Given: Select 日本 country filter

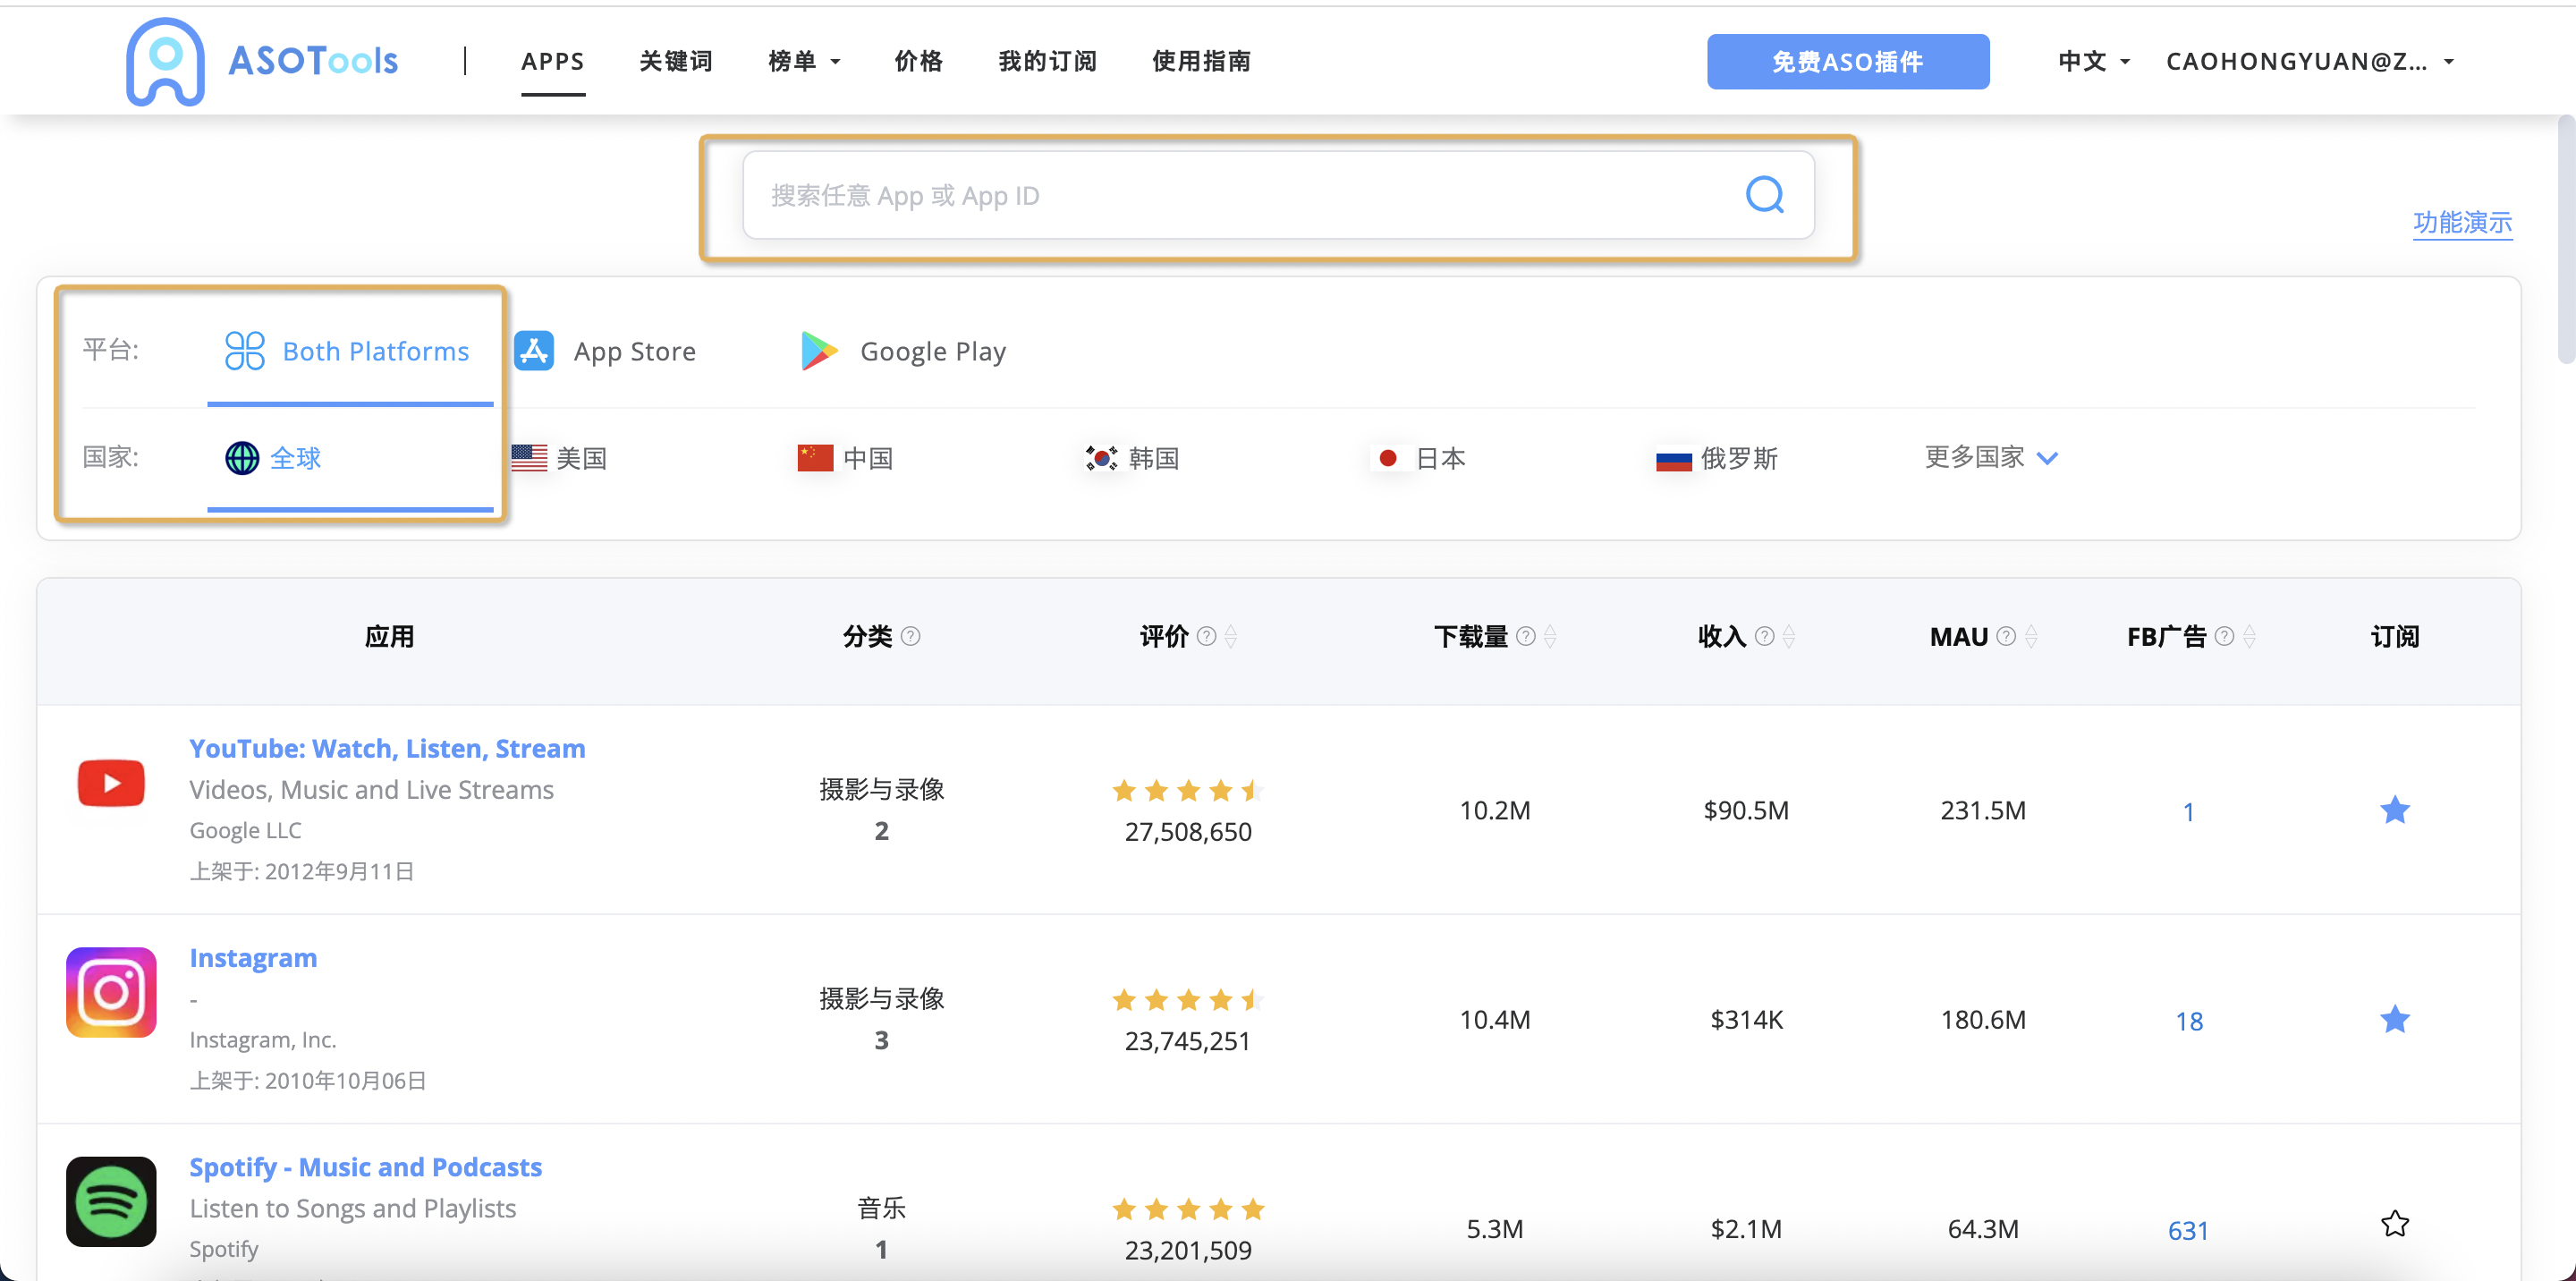Looking at the screenshot, I should pos(1418,458).
